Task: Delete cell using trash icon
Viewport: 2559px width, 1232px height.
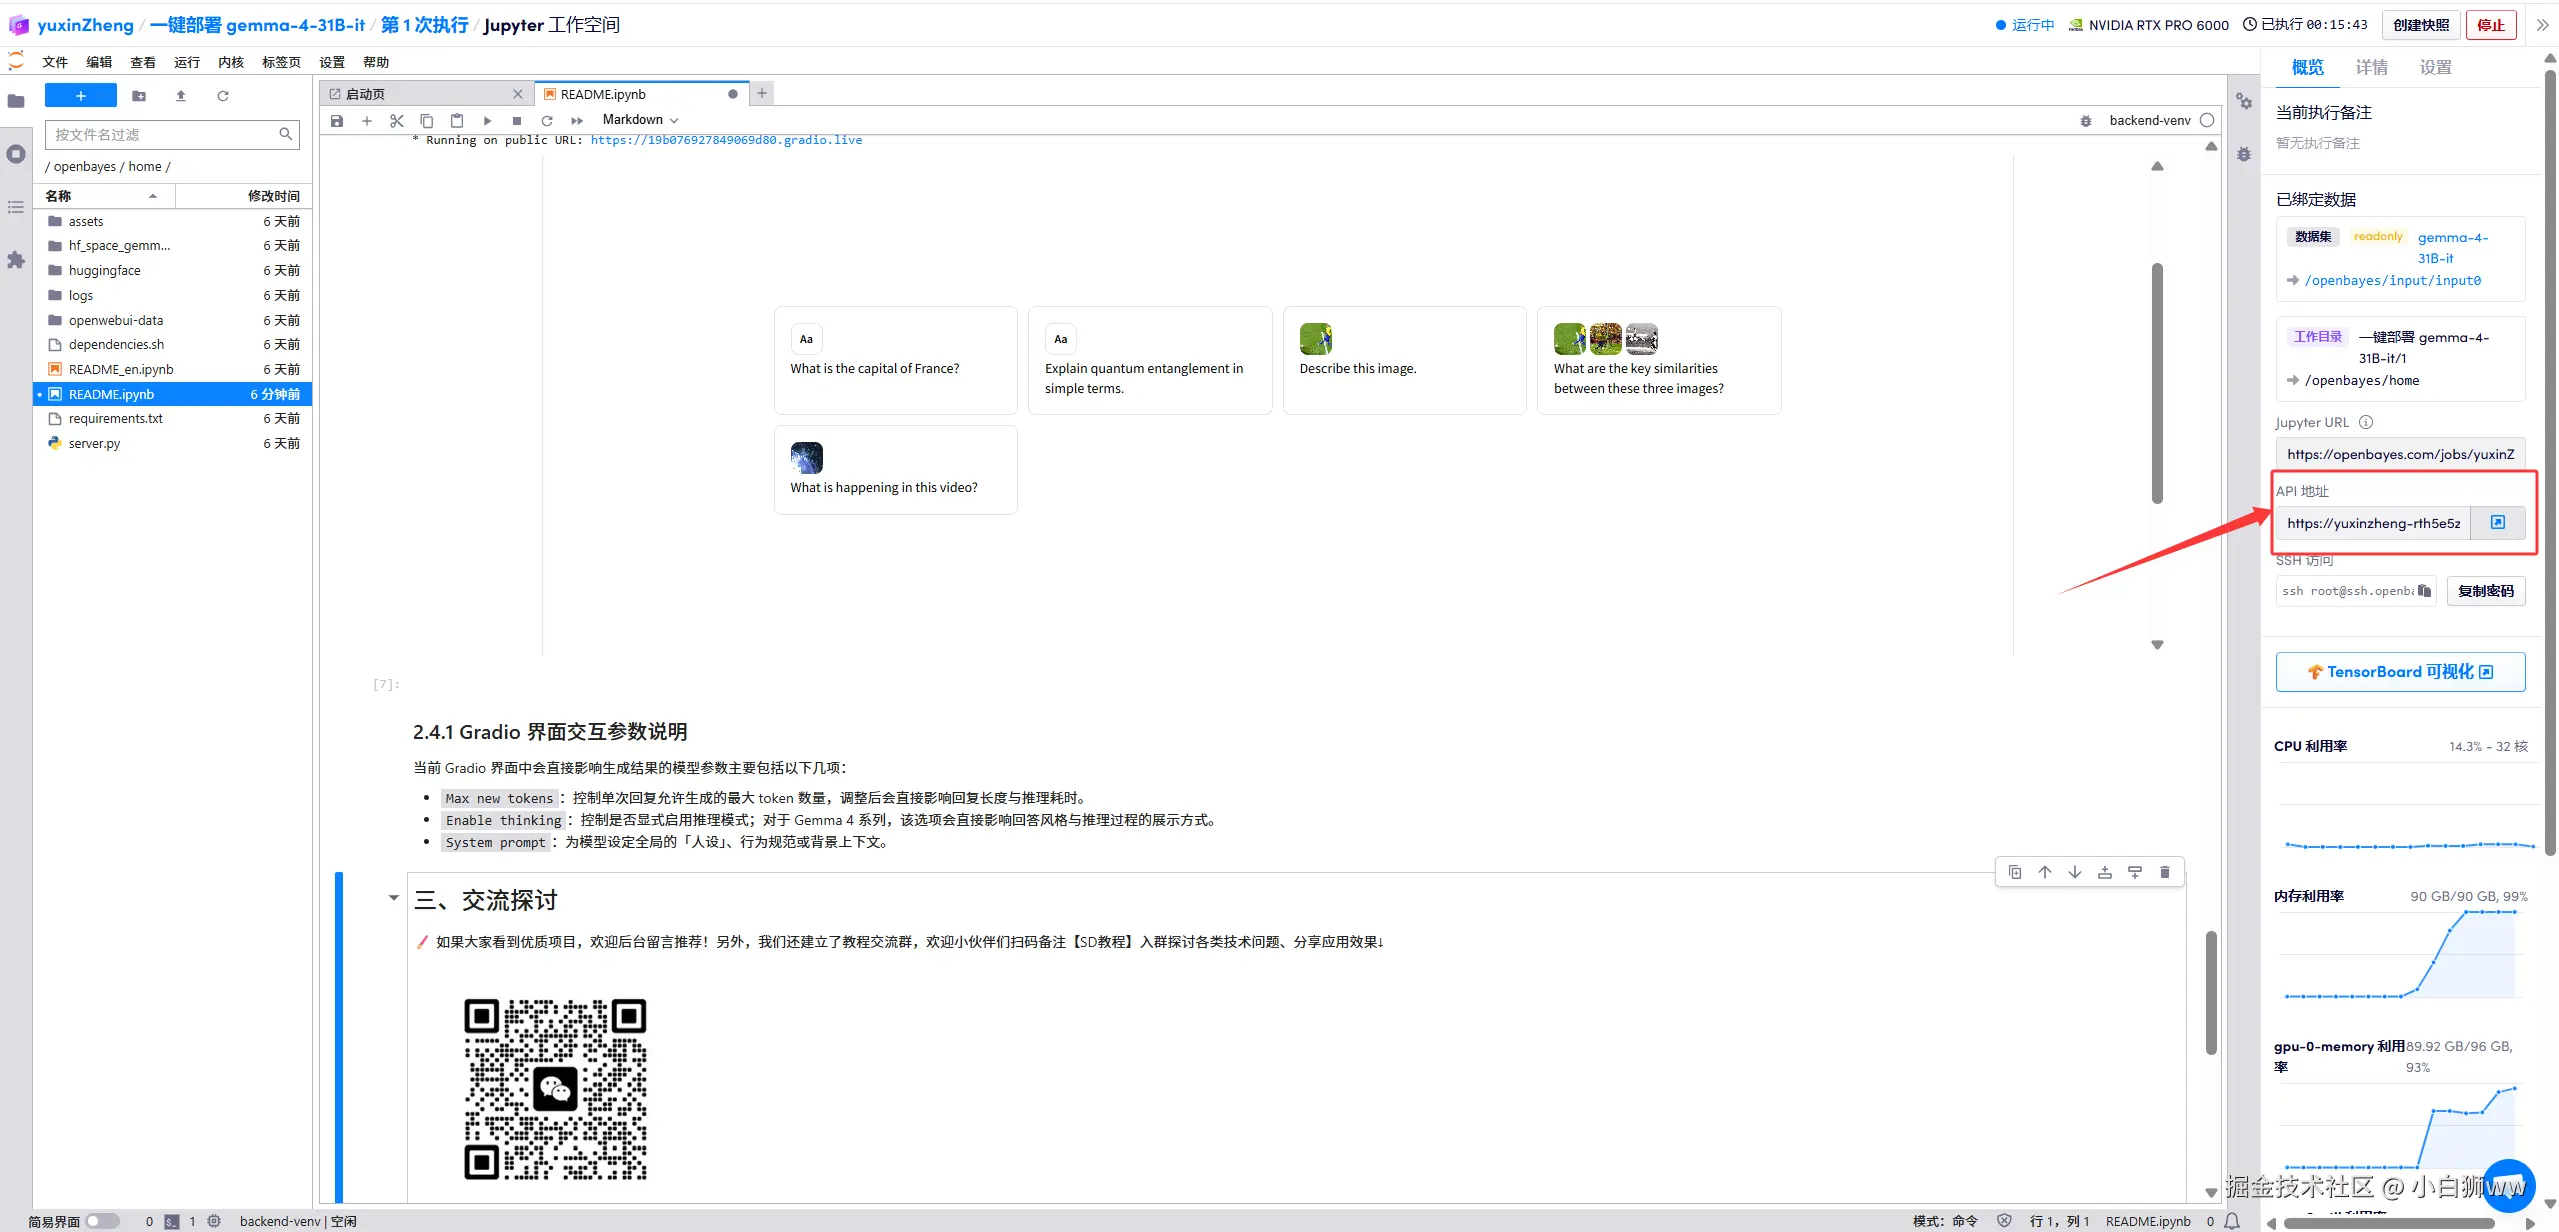Action: tap(2164, 872)
